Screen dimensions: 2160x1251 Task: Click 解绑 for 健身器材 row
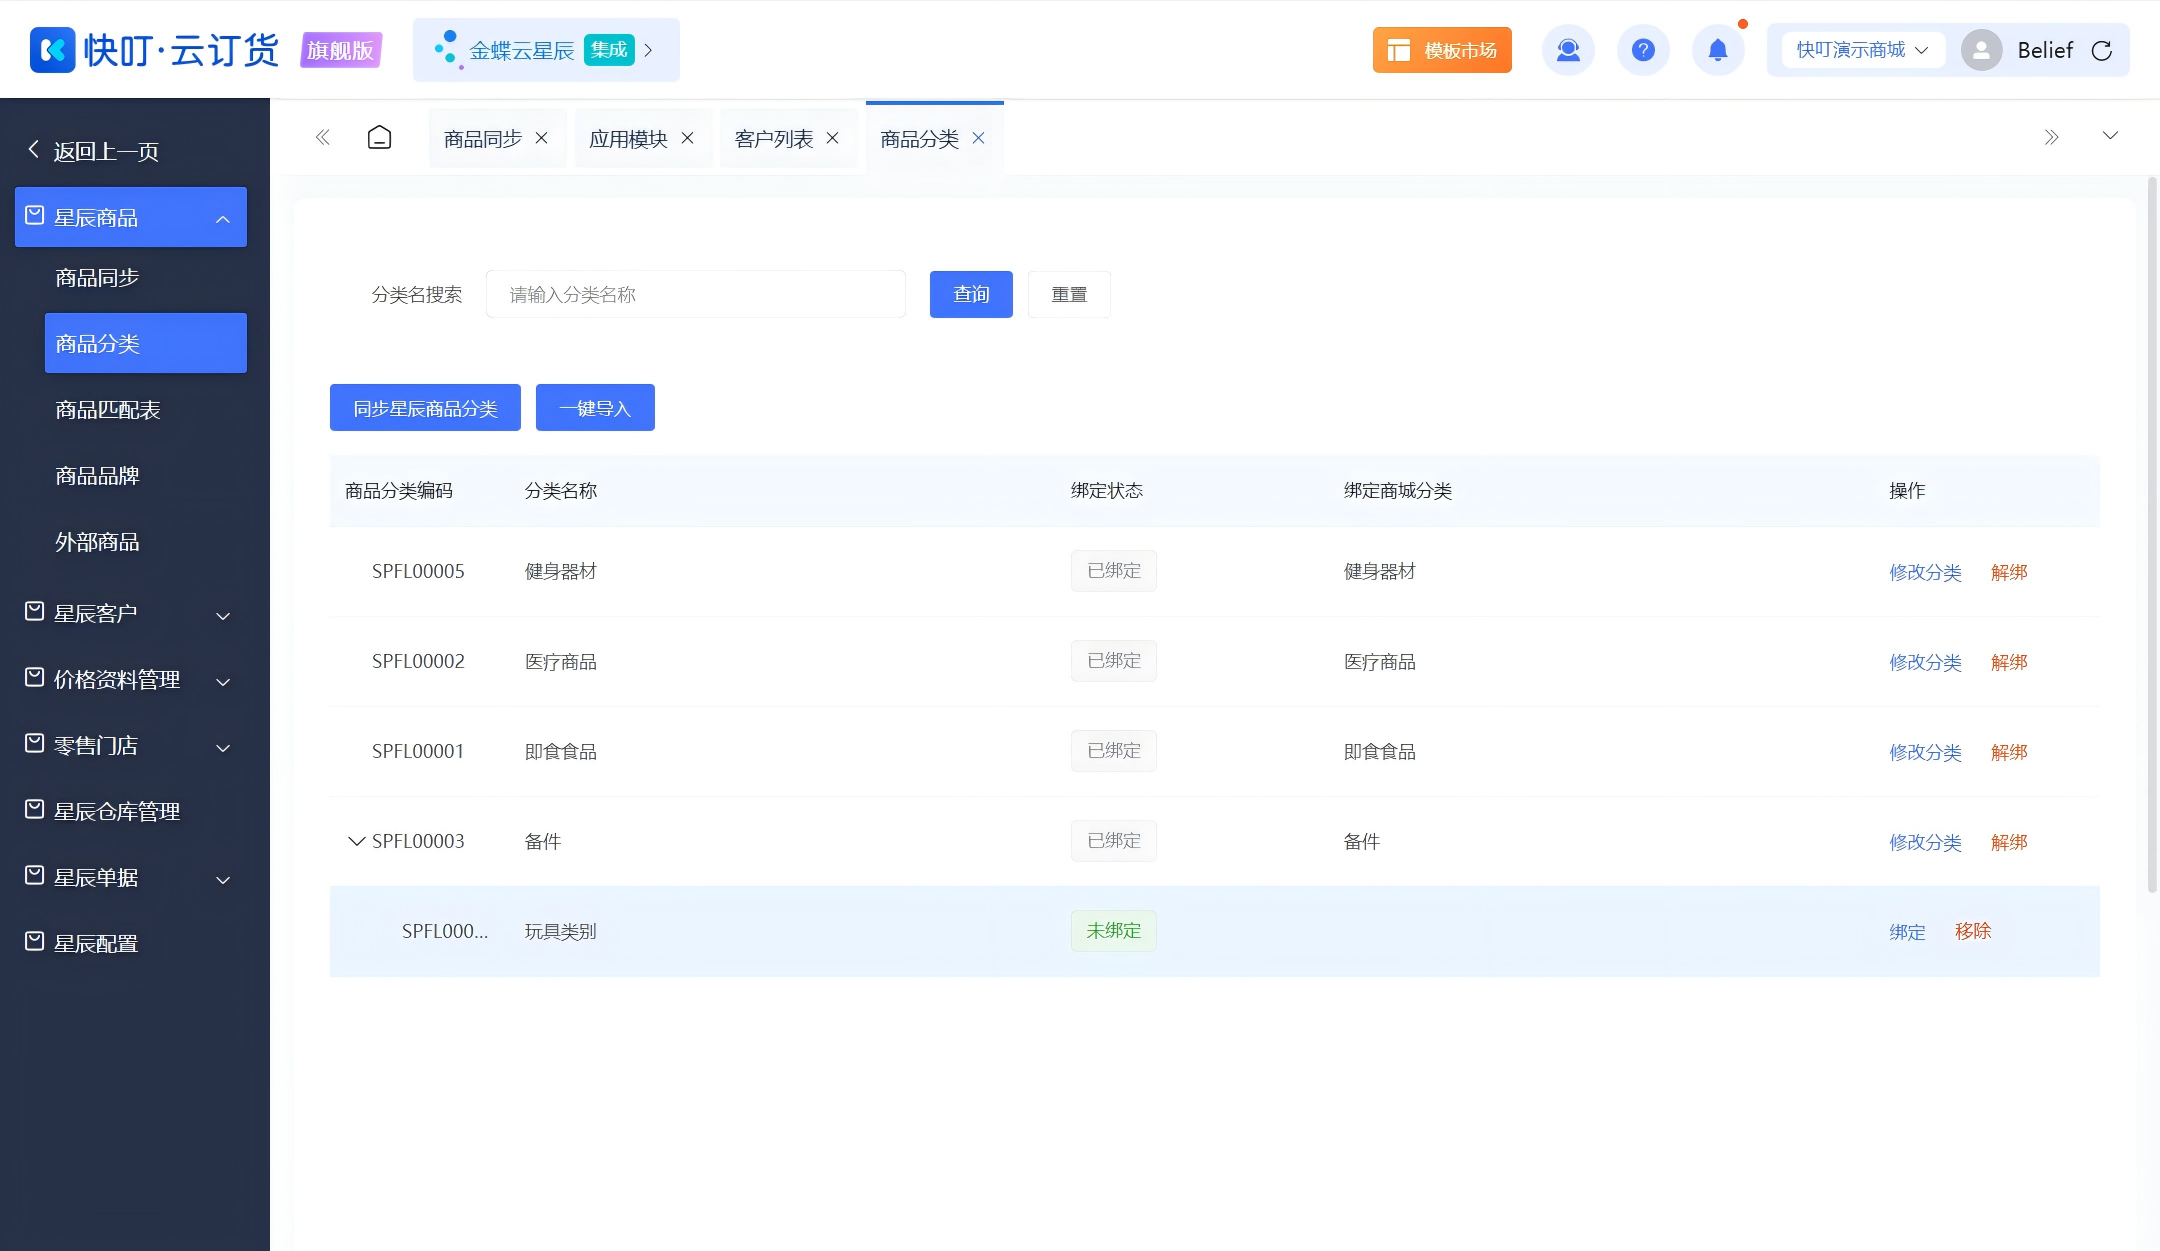coord(2009,572)
